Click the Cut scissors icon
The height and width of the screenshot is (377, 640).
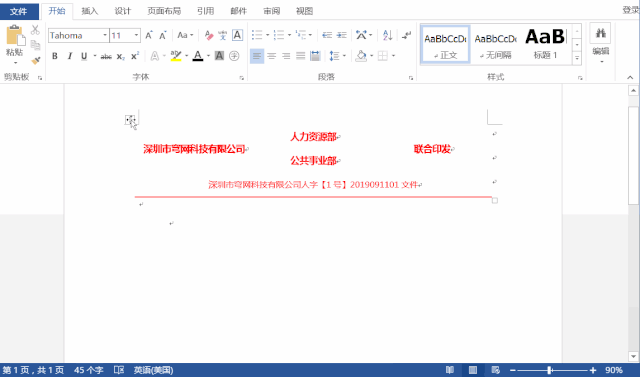[36, 29]
